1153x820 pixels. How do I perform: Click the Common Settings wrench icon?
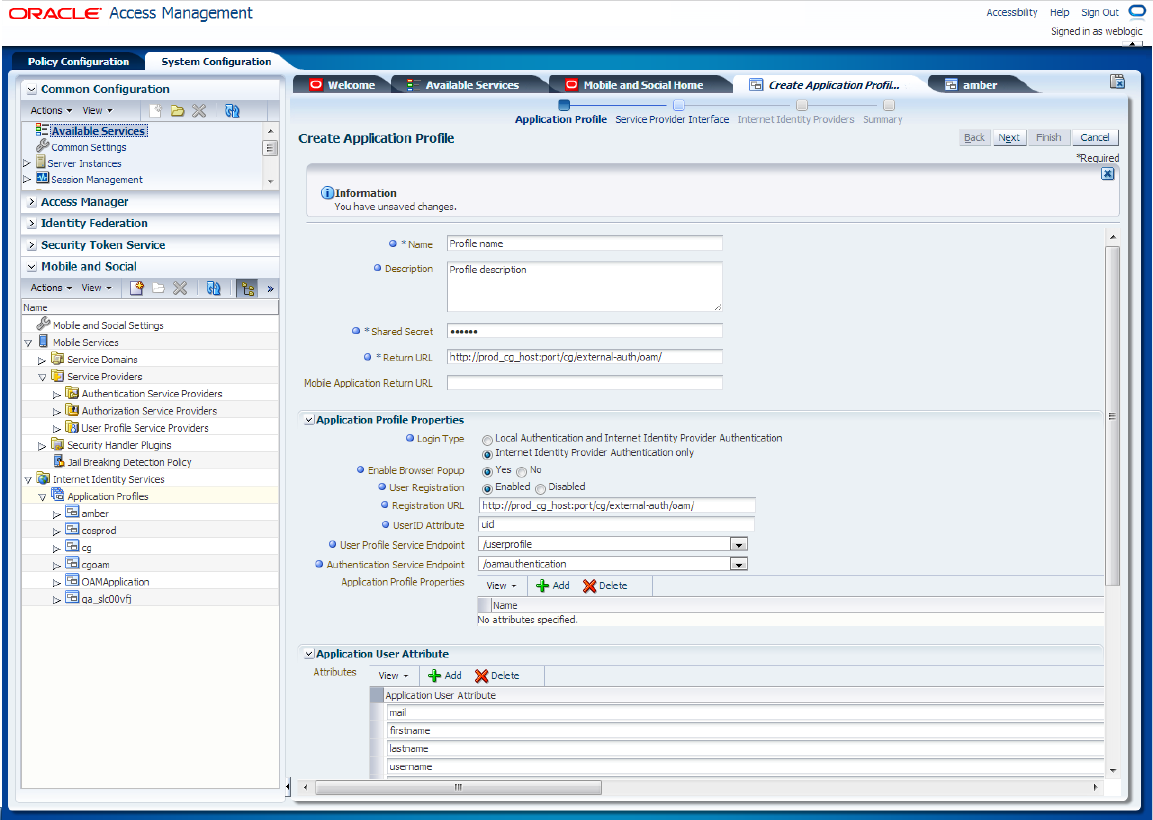tap(43, 146)
